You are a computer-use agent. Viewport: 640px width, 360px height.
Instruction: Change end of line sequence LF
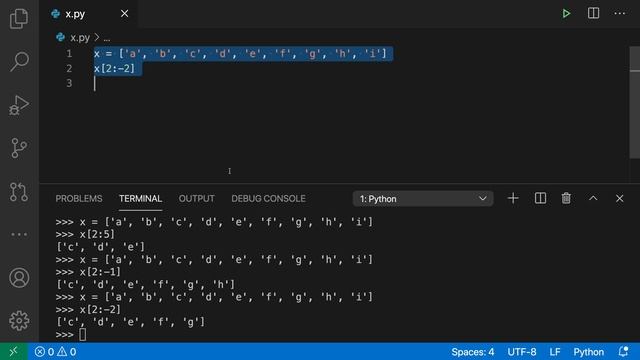point(555,351)
